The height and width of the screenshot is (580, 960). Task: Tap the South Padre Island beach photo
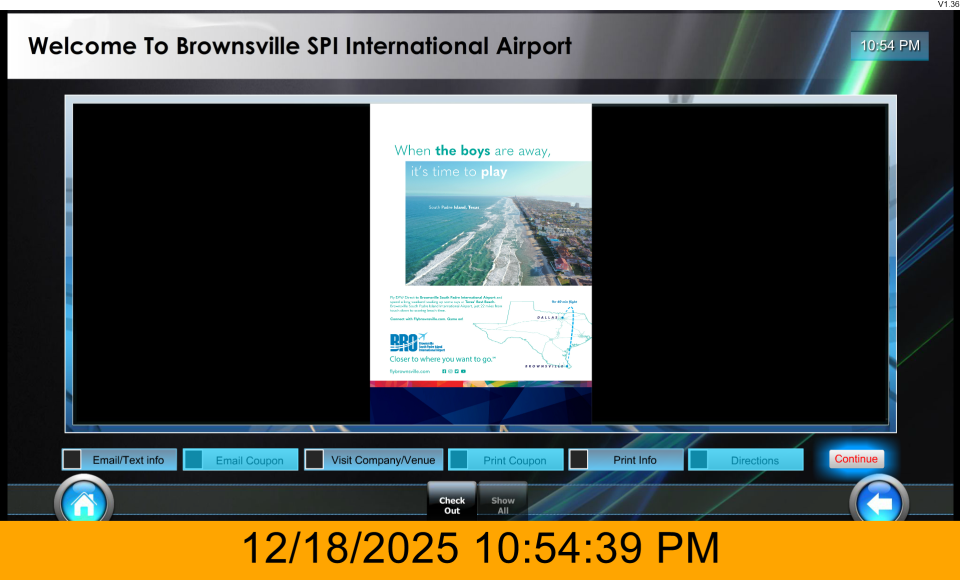pyautogui.click(x=498, y=223)
